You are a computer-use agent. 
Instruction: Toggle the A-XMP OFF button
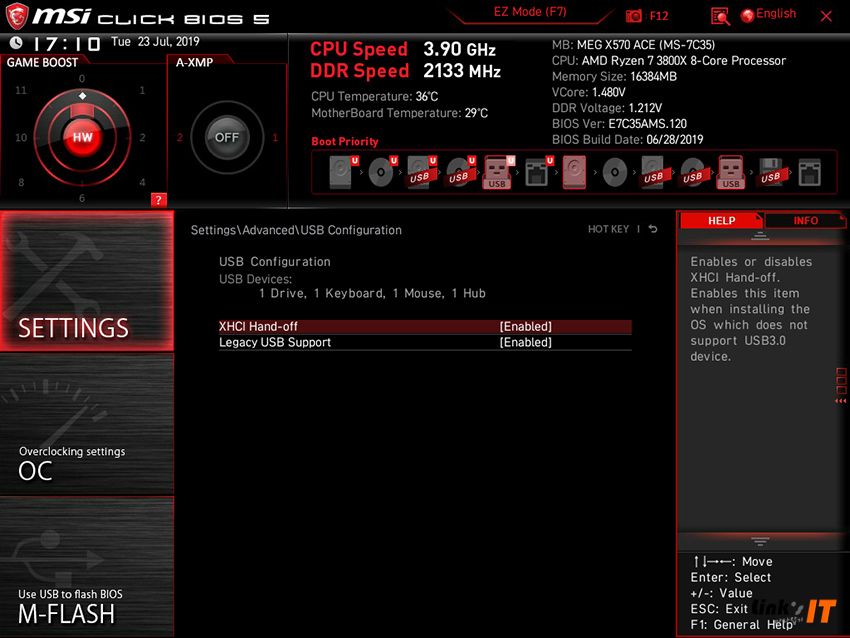coord(227,137)
